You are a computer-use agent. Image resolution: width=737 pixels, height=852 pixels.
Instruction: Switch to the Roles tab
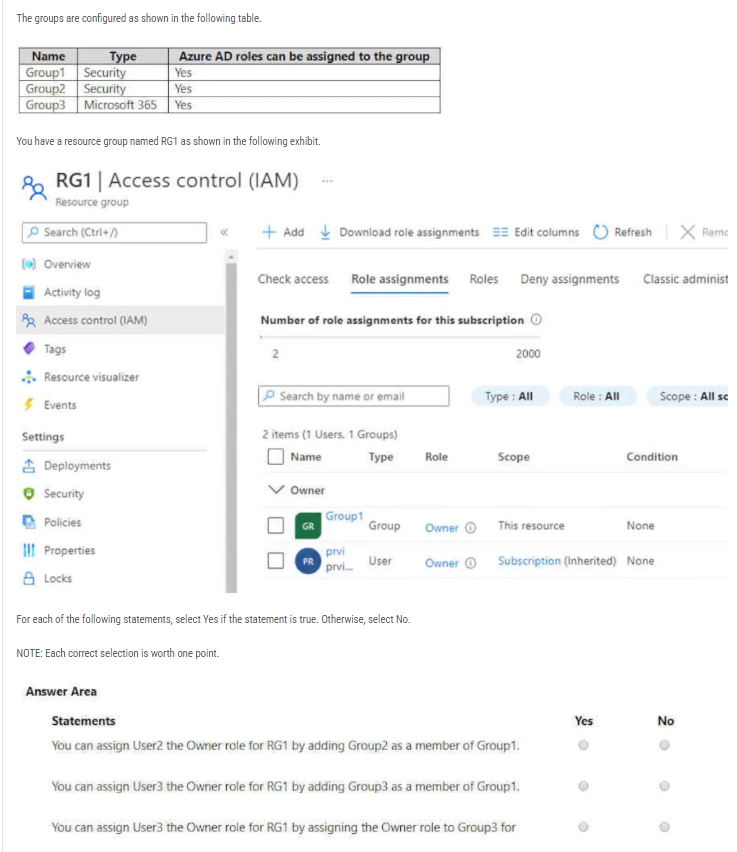point(484,279)
